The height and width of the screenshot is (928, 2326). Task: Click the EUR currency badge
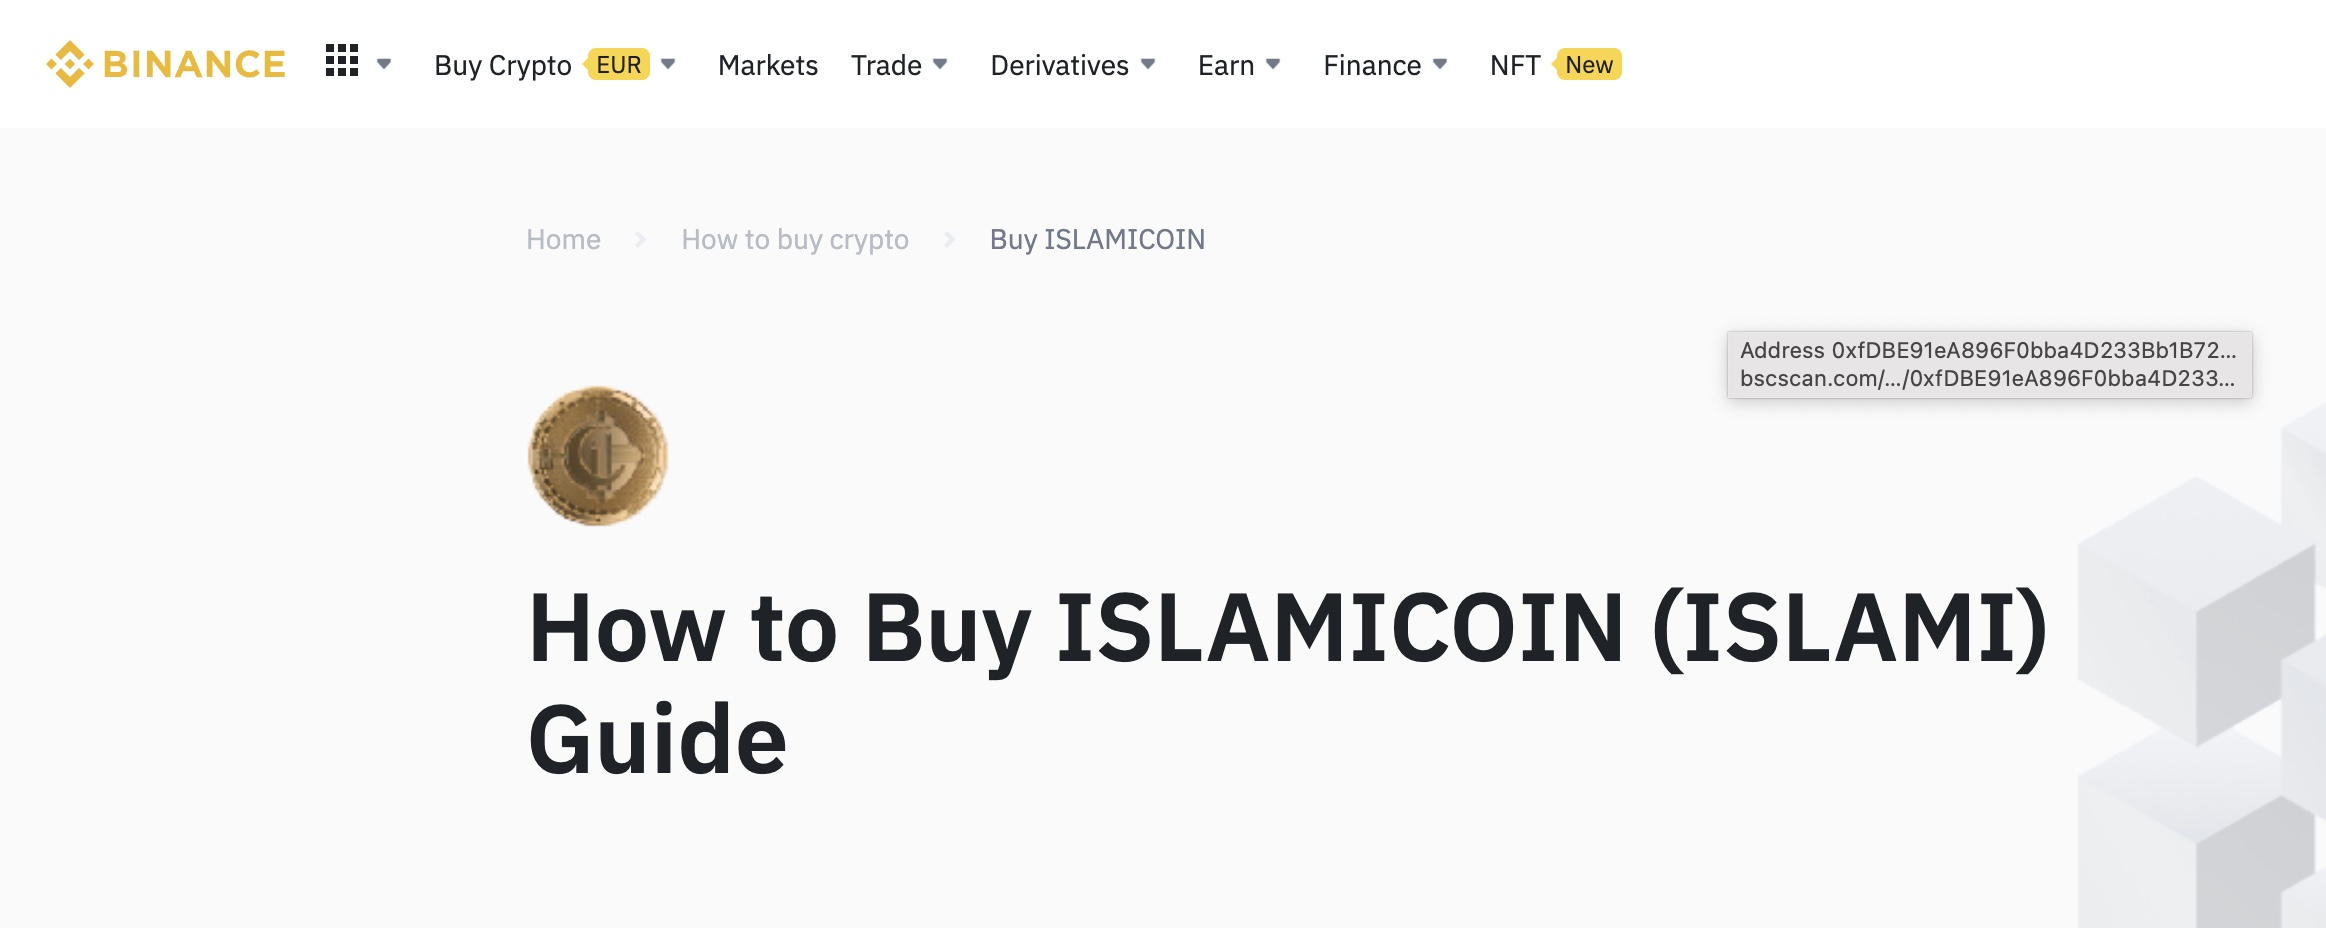tap(619, 64)
